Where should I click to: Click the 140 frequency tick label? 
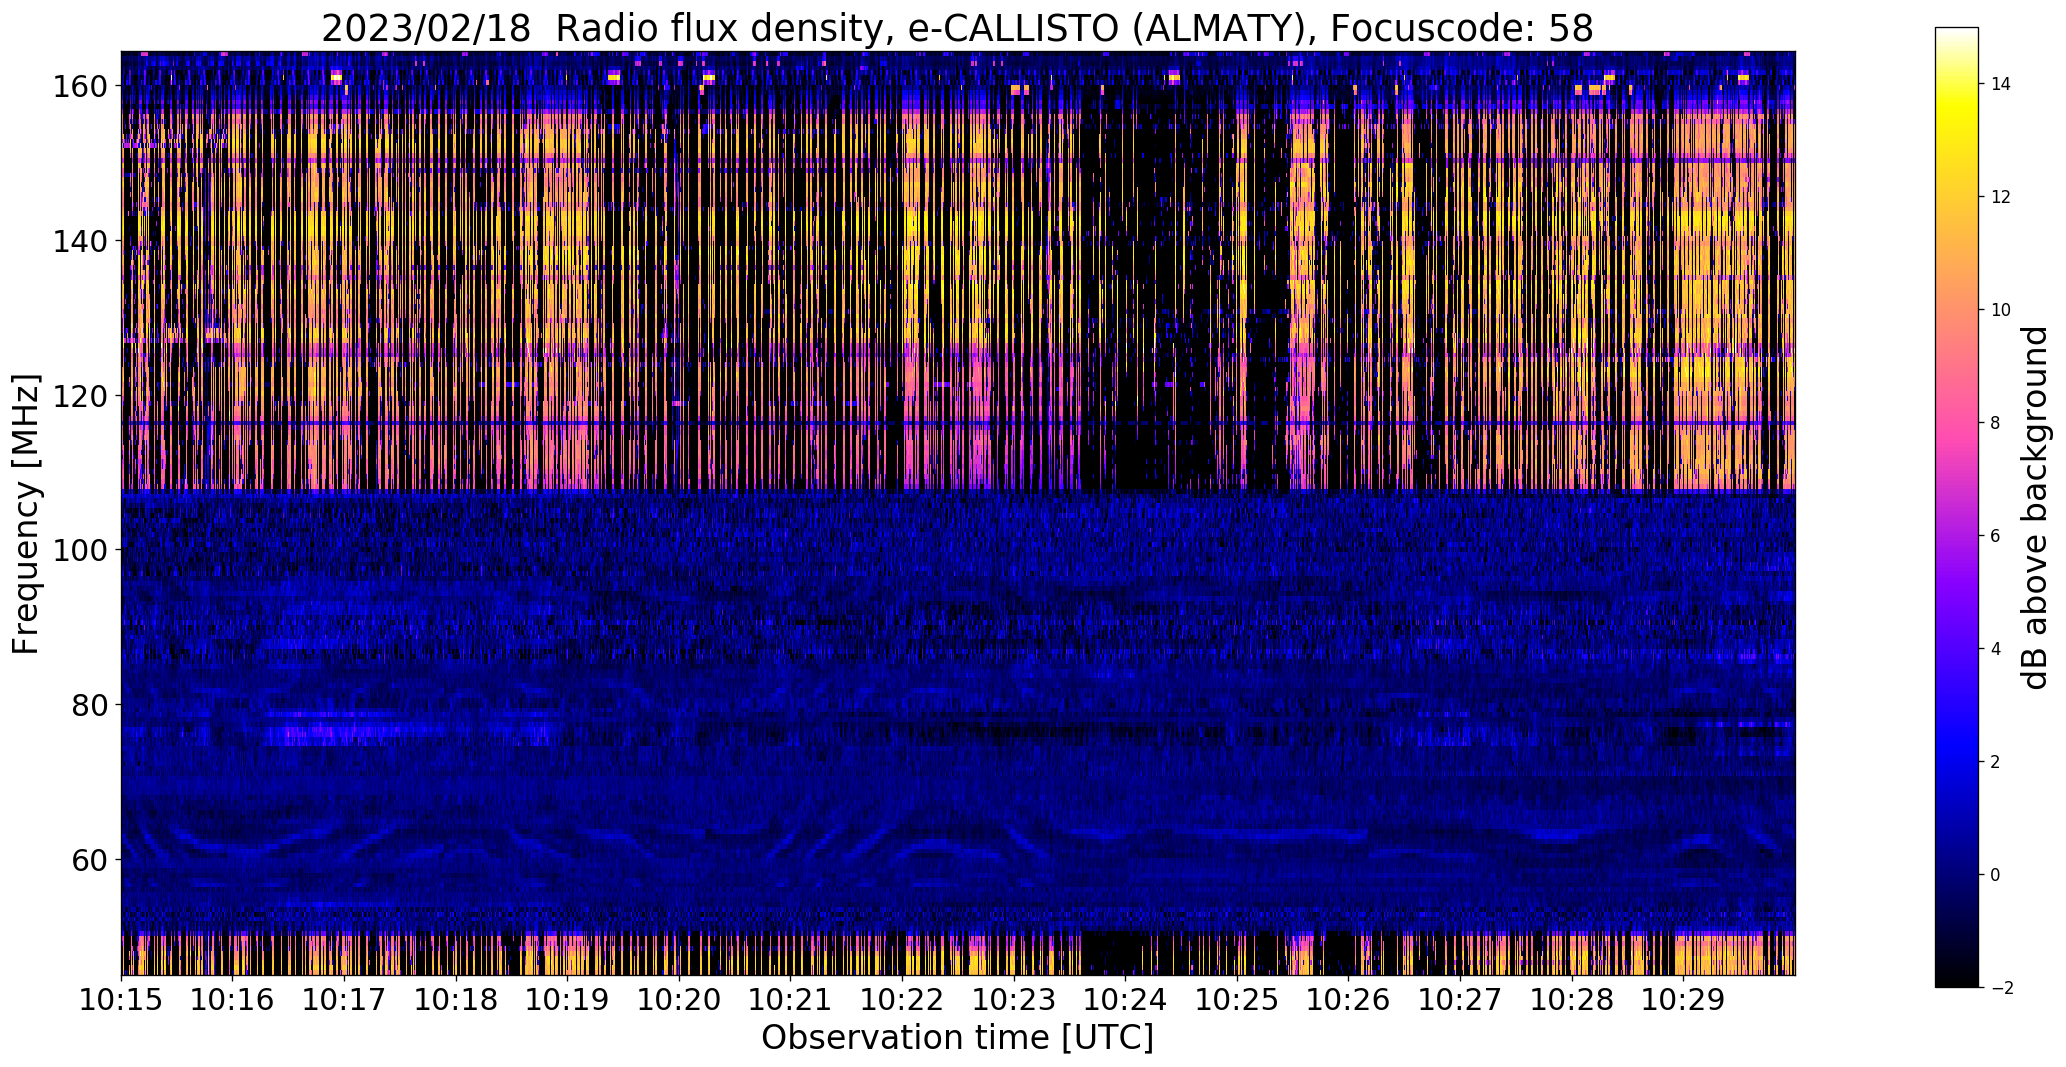tap(81, 241)
